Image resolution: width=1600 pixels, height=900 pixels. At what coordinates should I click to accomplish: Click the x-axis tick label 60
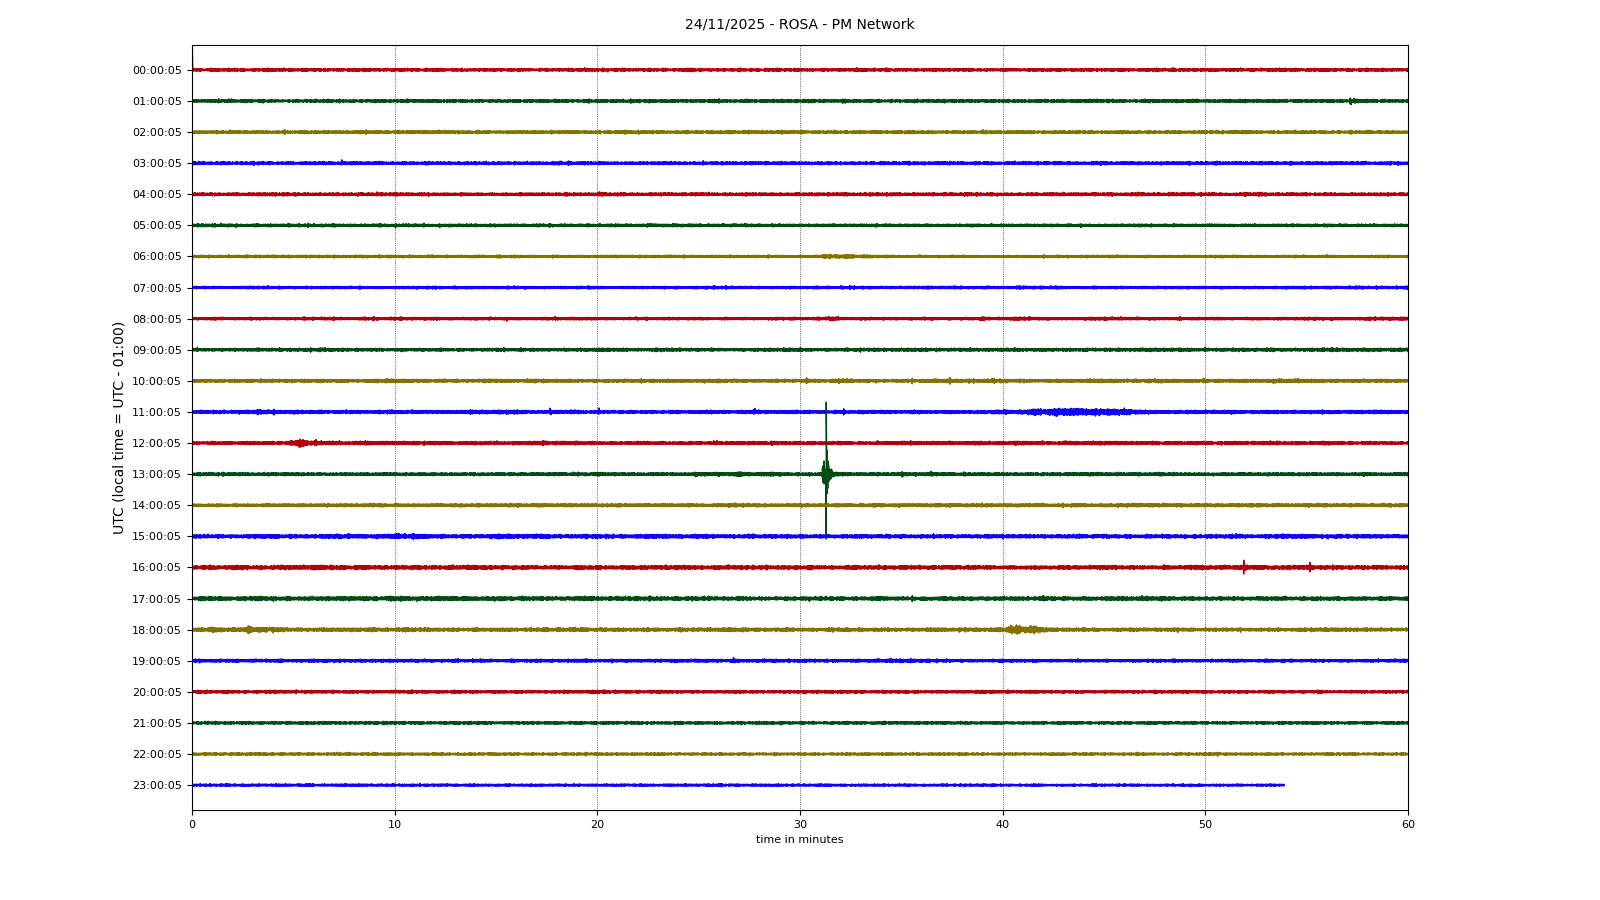pyautogui.click(x=1408, y=825)
